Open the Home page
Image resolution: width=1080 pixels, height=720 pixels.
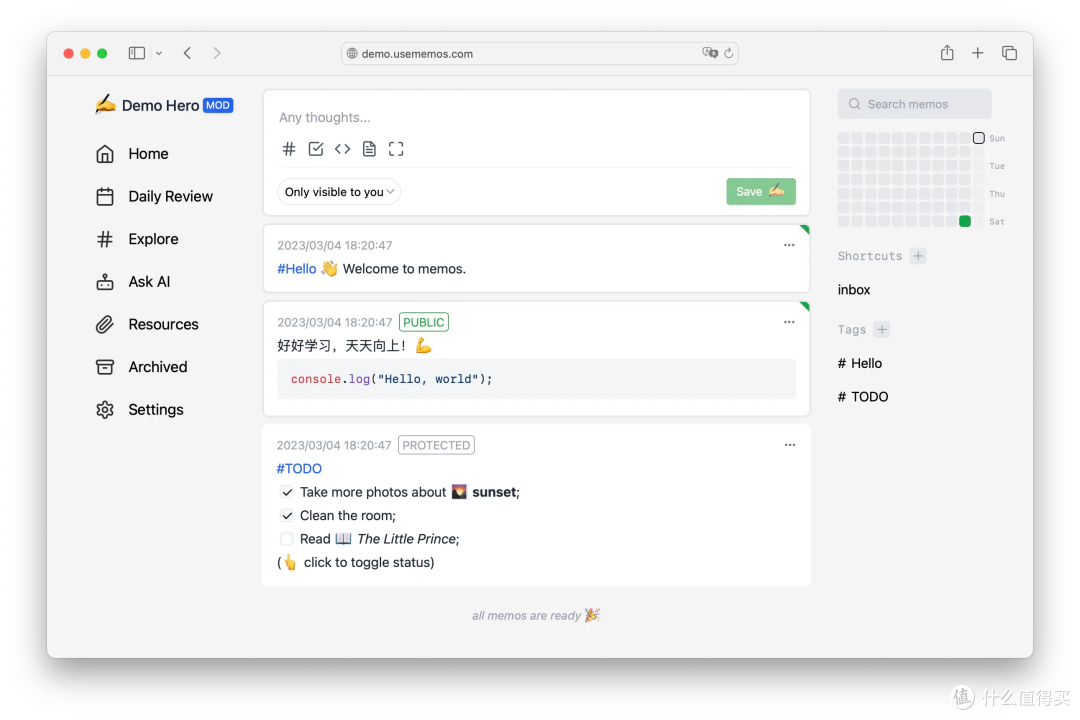tap(132, 154)
